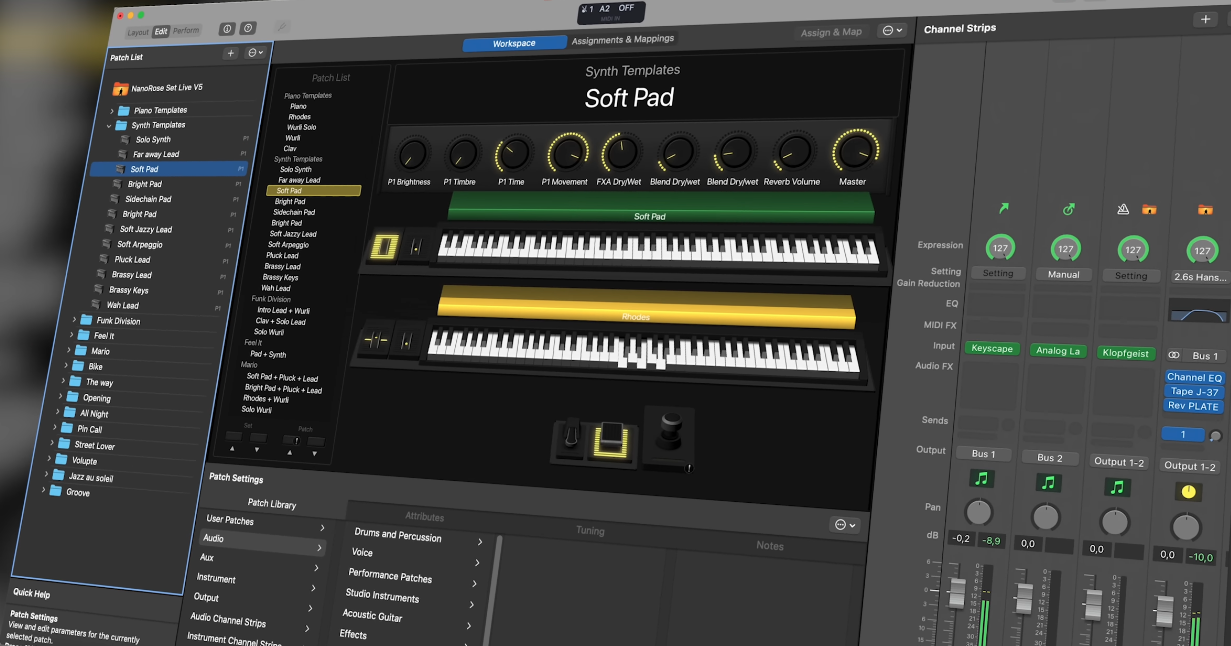Expand the Funk Division set

[73, 320]
